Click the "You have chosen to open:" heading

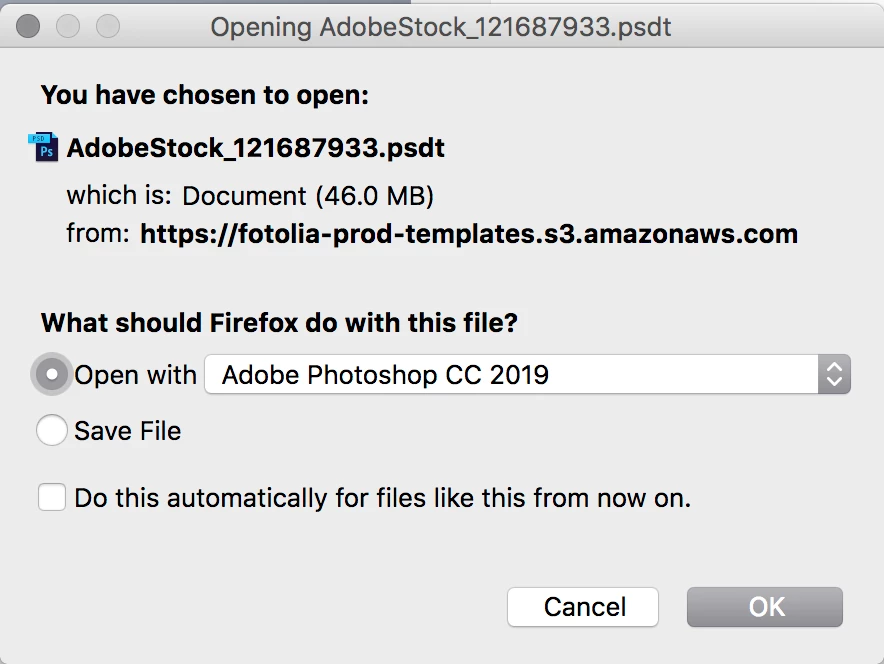[205, 96]
